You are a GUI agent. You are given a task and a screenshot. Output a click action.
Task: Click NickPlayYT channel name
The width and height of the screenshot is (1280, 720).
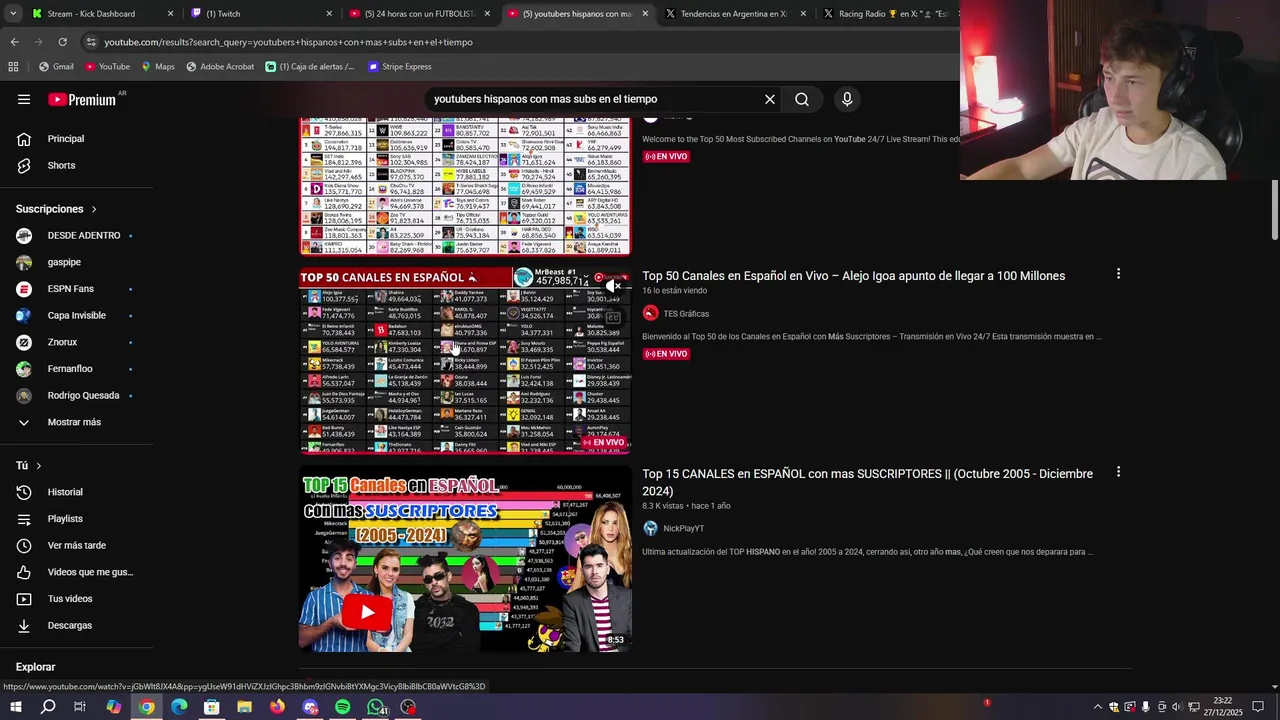(x=684, y=529)
